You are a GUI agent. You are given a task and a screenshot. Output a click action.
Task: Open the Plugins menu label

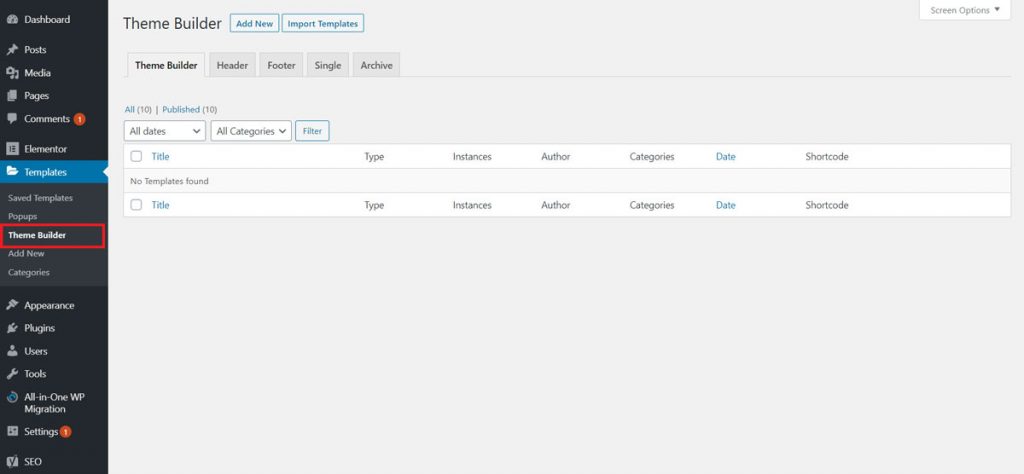coord(39,328)
